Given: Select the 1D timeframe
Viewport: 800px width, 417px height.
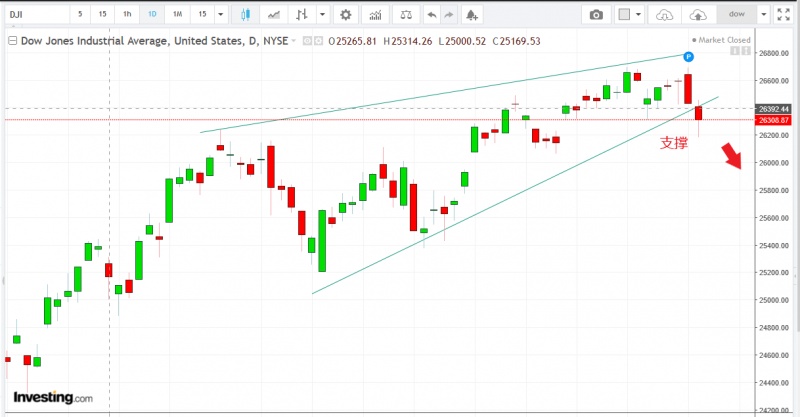Looking at the screenshot, I should [x=151, y=15].
